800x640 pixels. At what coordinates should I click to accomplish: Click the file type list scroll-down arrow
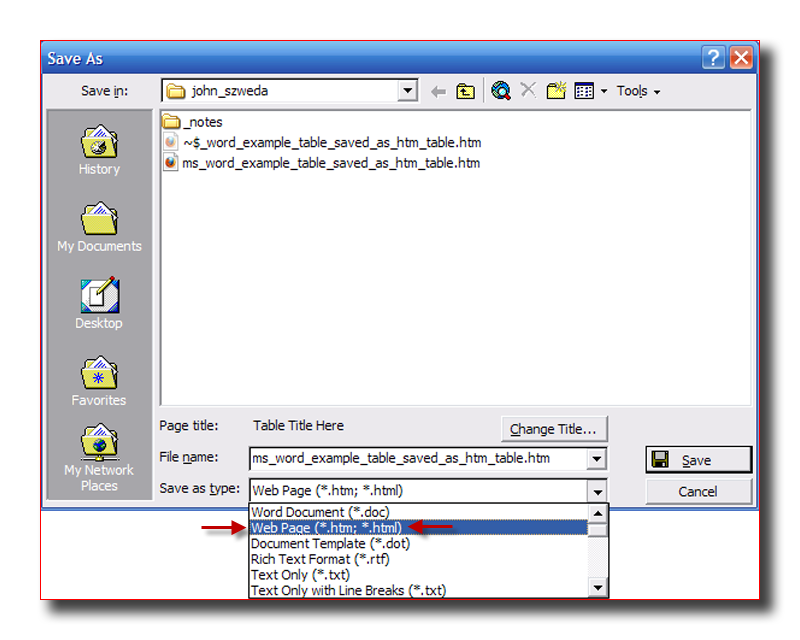597,589
